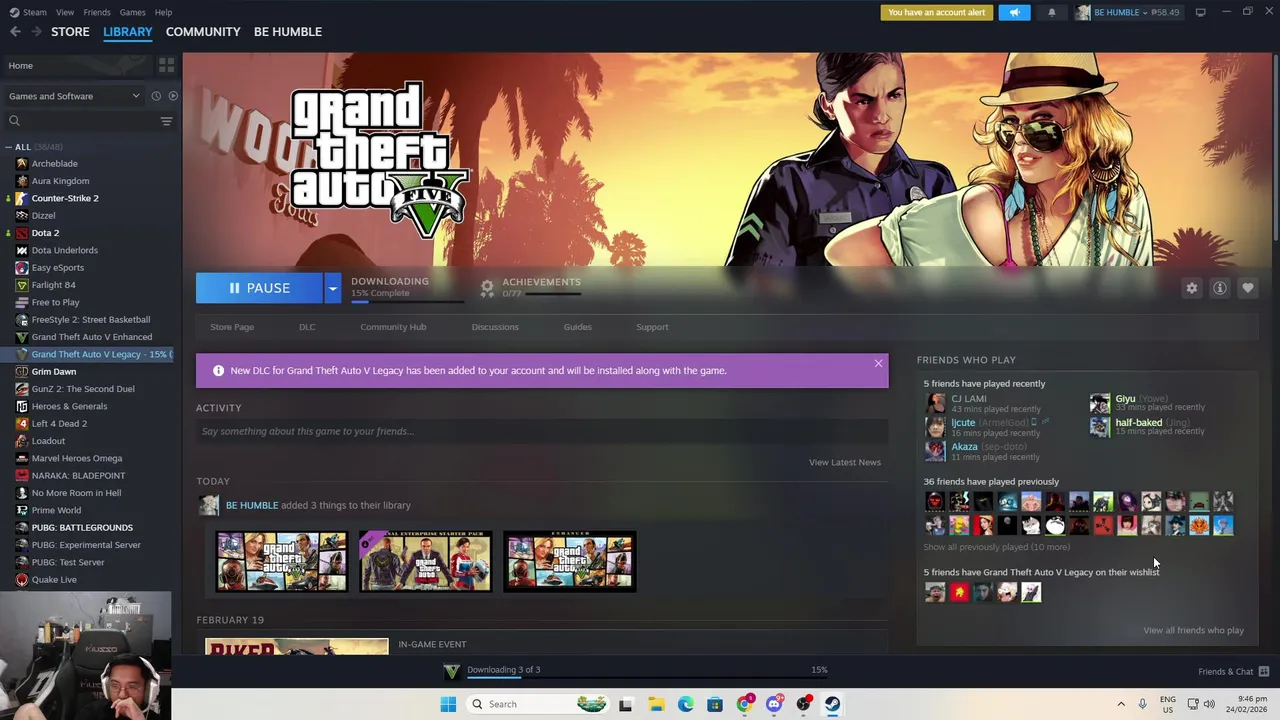Go to library Home
The width and height of the screenshot is (1280, 720).
[76, 65]
